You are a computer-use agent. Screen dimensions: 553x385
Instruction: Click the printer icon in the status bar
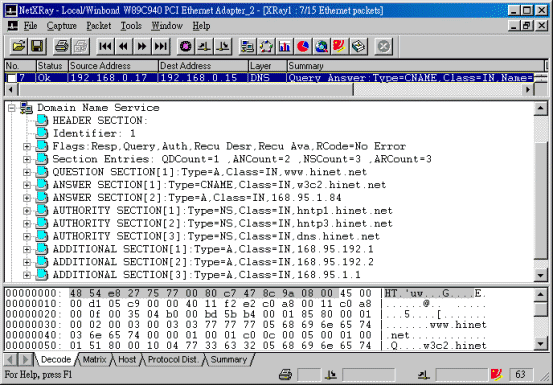click(x=285, y=374)
